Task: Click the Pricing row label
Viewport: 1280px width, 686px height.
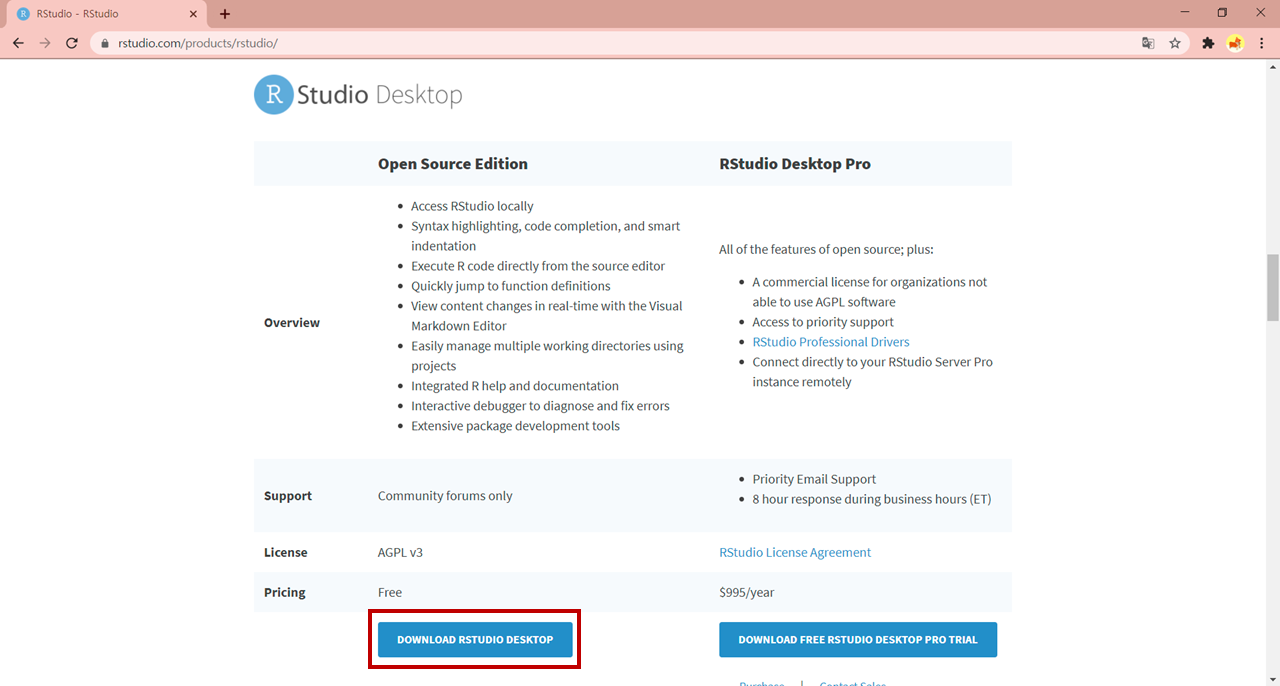Action: point(285,592)
